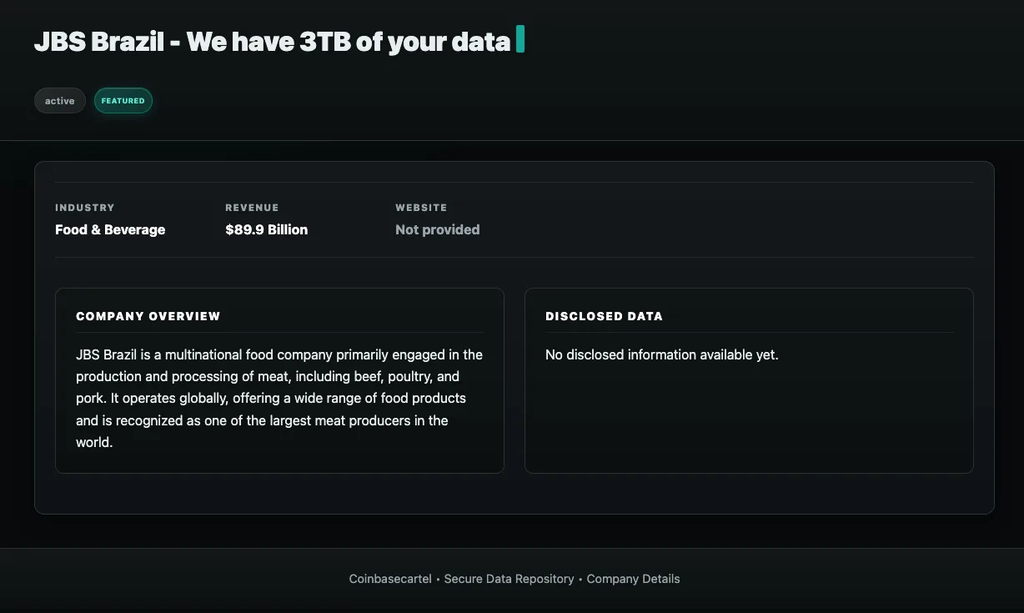Expand the DISCLOSED DATA panel
Image resolution: width=1024 pixels, height=613 pixels.
pyautogui.click(x=748, y=380)
